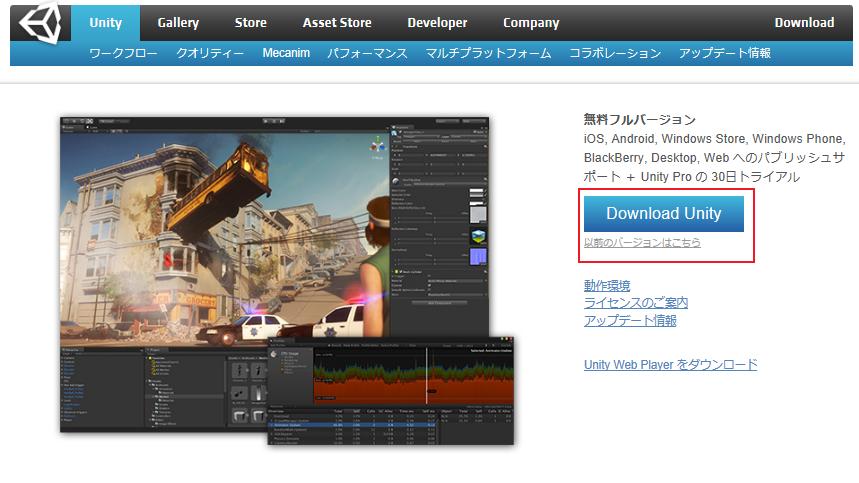The width and height of the screenshot is (859, 483).
Task: Open the ライセンスのご案内 link
Action: (x=636, y=303)
